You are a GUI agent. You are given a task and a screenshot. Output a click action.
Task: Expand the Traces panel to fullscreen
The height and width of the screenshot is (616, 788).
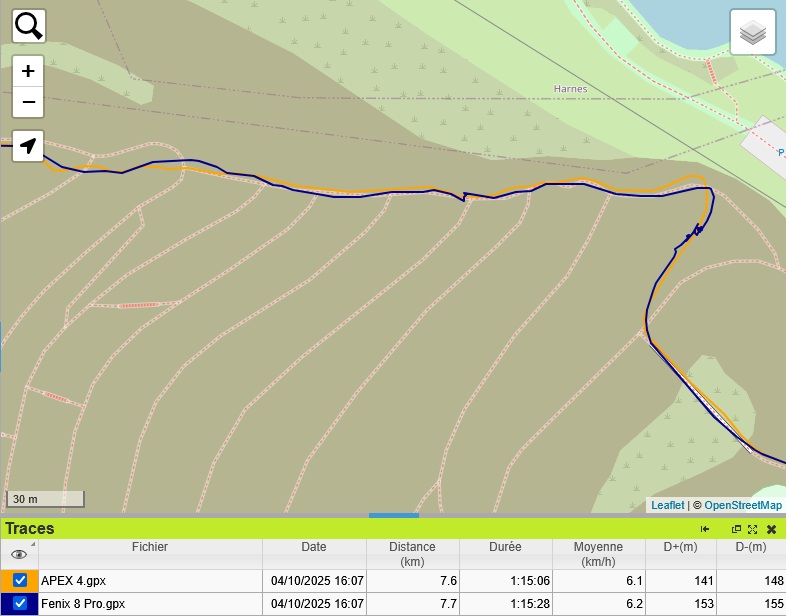753,529
